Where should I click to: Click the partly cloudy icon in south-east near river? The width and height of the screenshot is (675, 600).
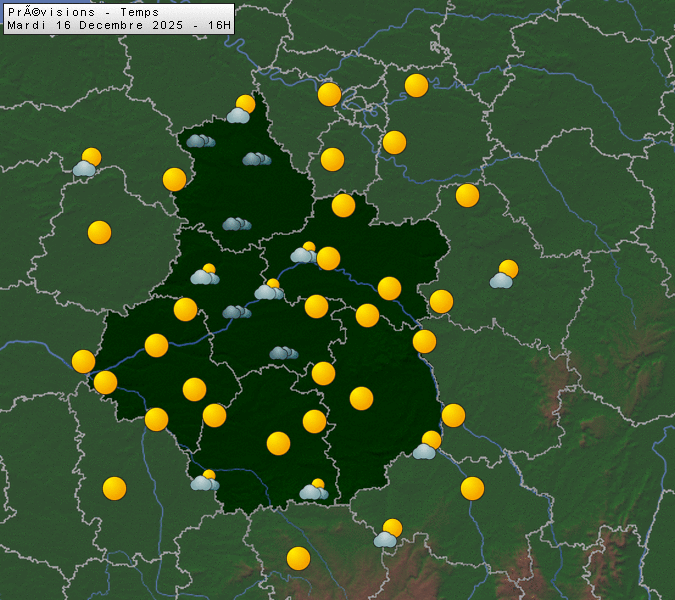pyautogui.click(x=427, y=446)
